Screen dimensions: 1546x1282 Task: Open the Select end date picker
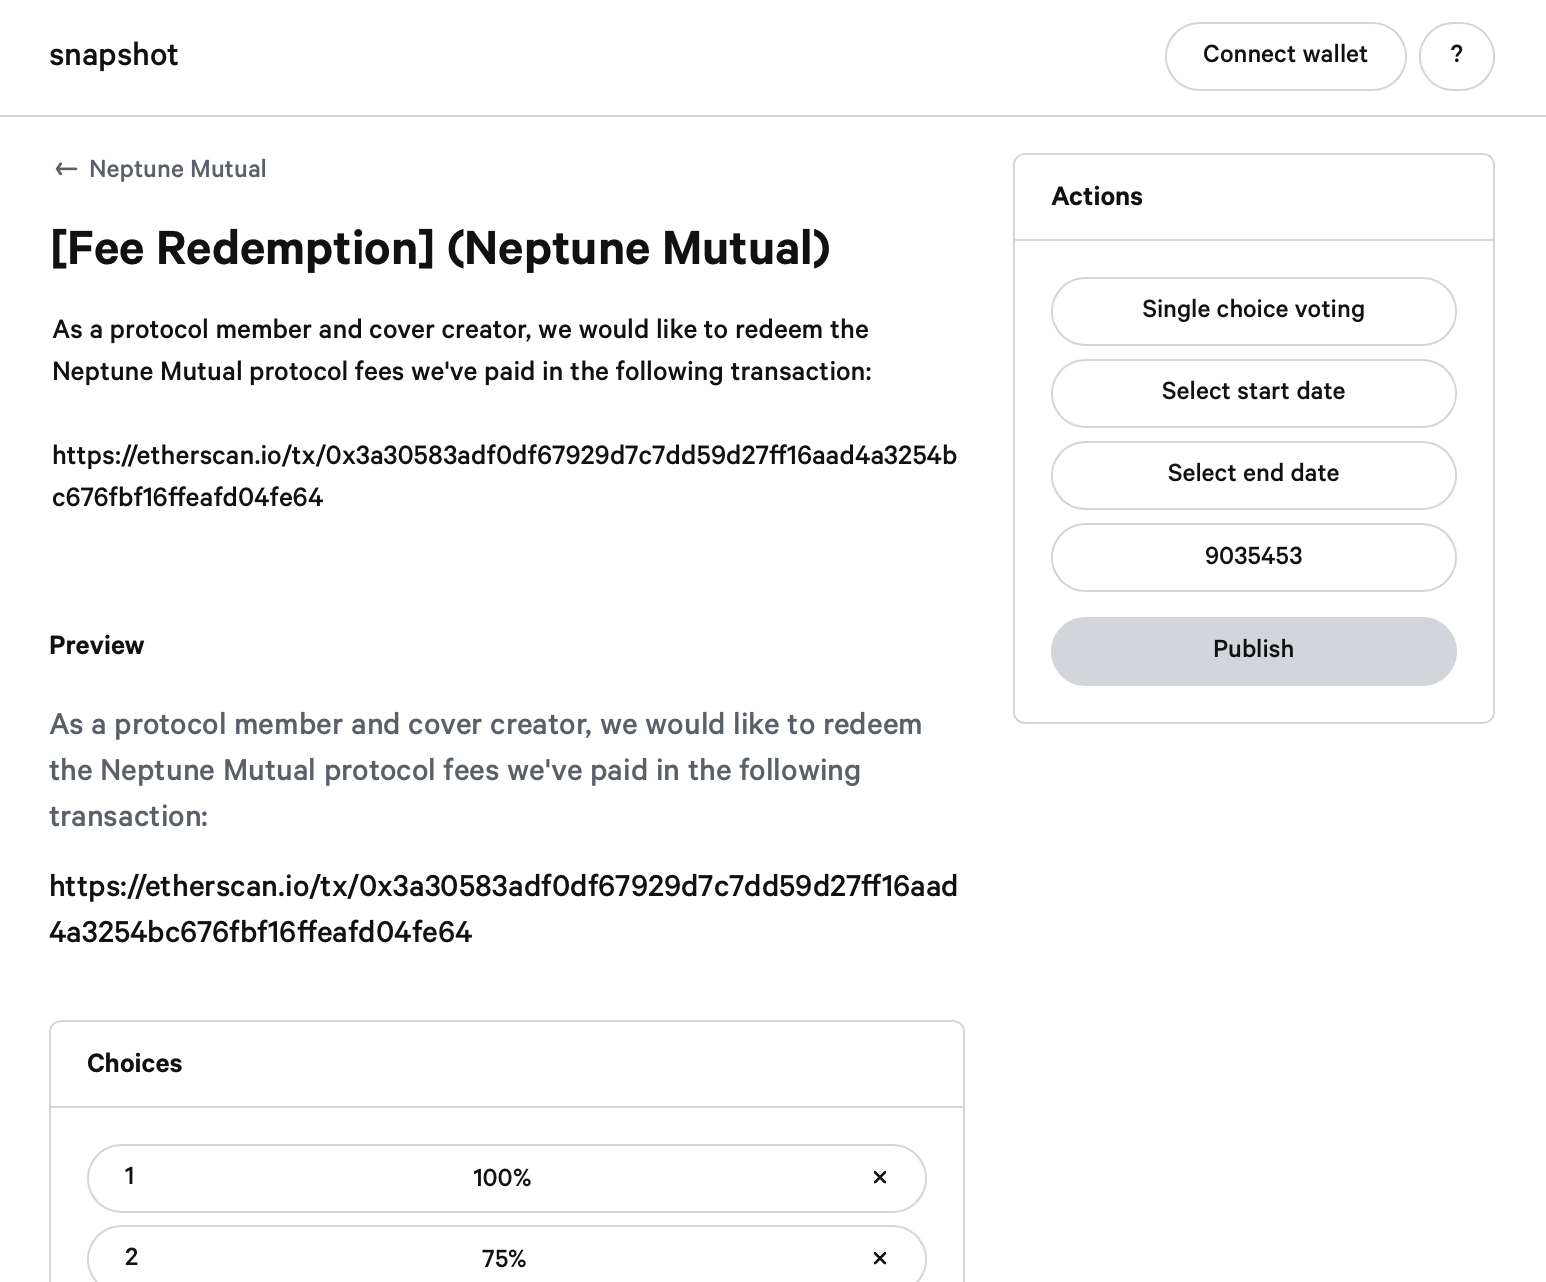[1253, 474]
